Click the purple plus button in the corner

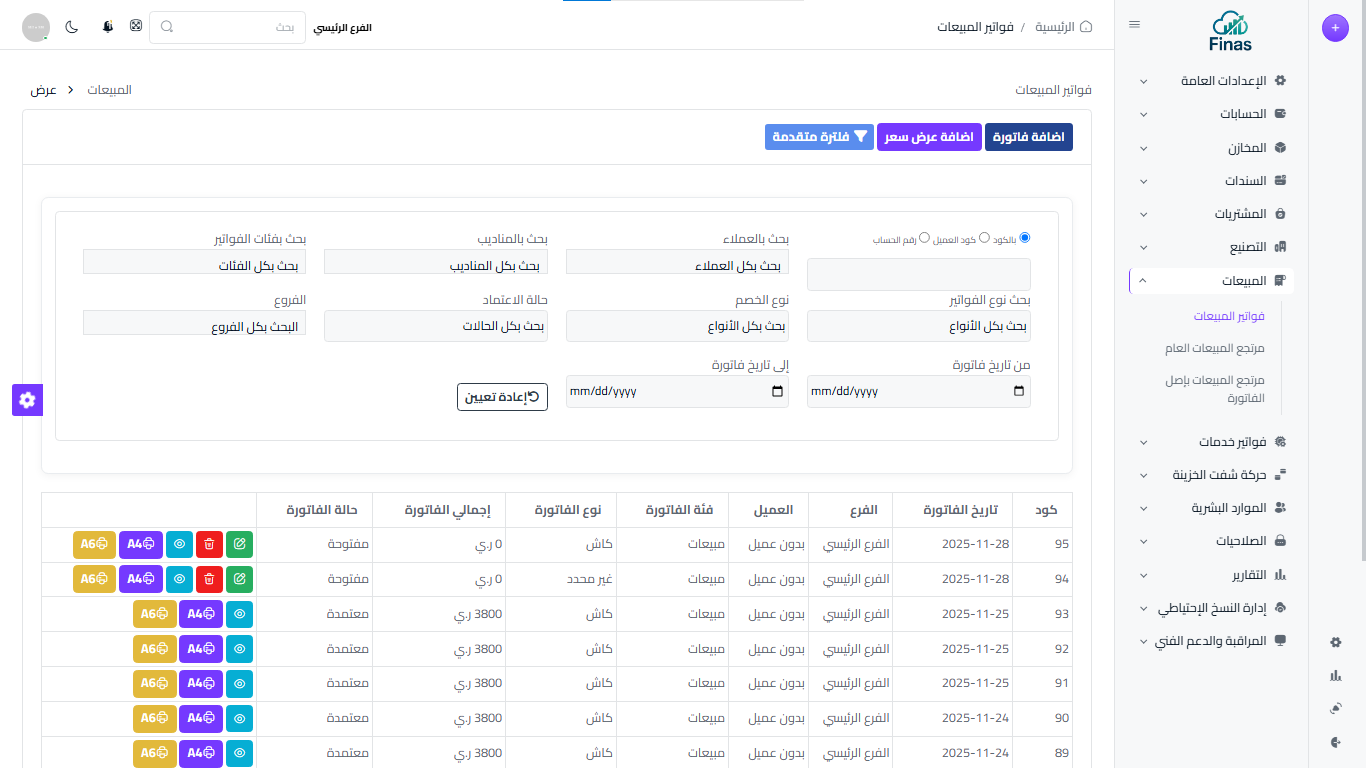pyautogui.click(x=1335, y=29)
